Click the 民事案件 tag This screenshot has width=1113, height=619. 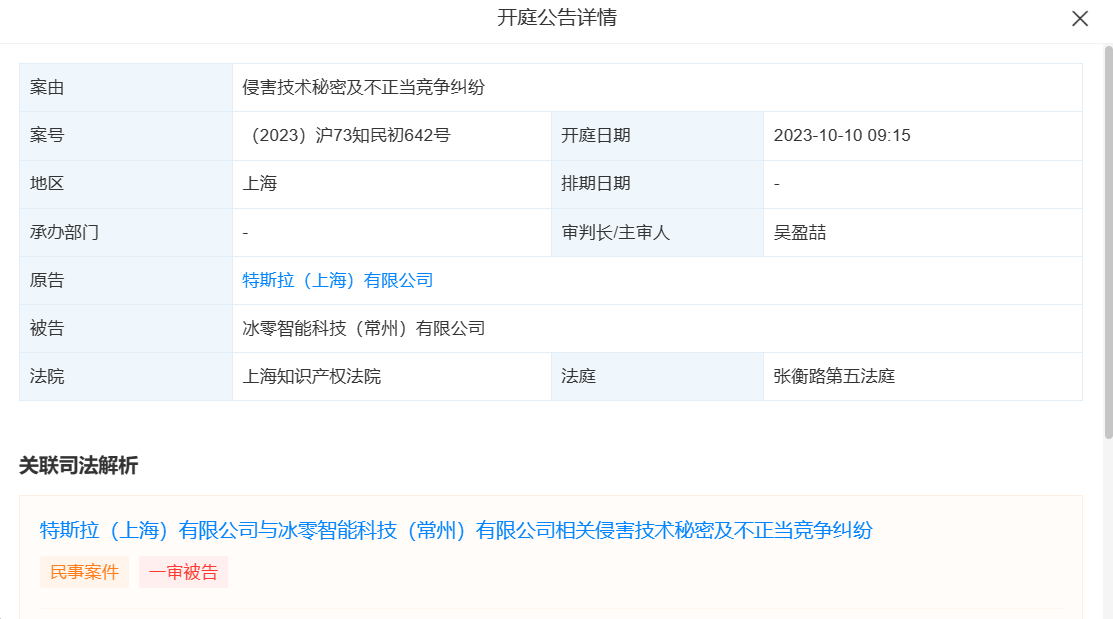point(84,572)
